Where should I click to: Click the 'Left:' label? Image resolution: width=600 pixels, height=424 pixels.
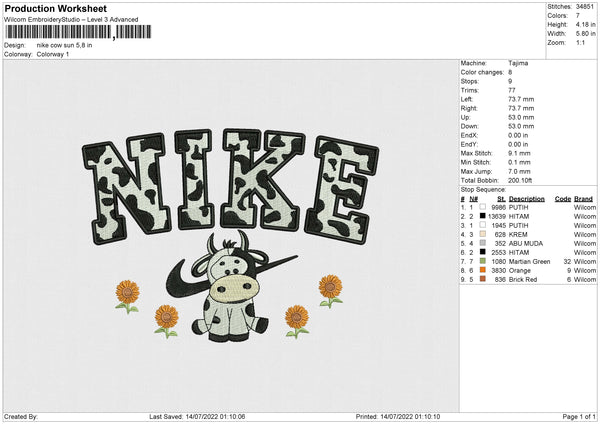(466, 99)
